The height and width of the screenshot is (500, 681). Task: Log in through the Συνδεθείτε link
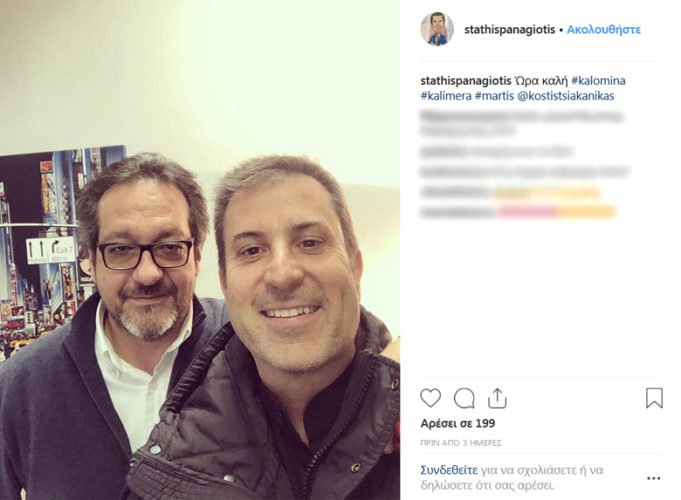click(x=449, y=470)
